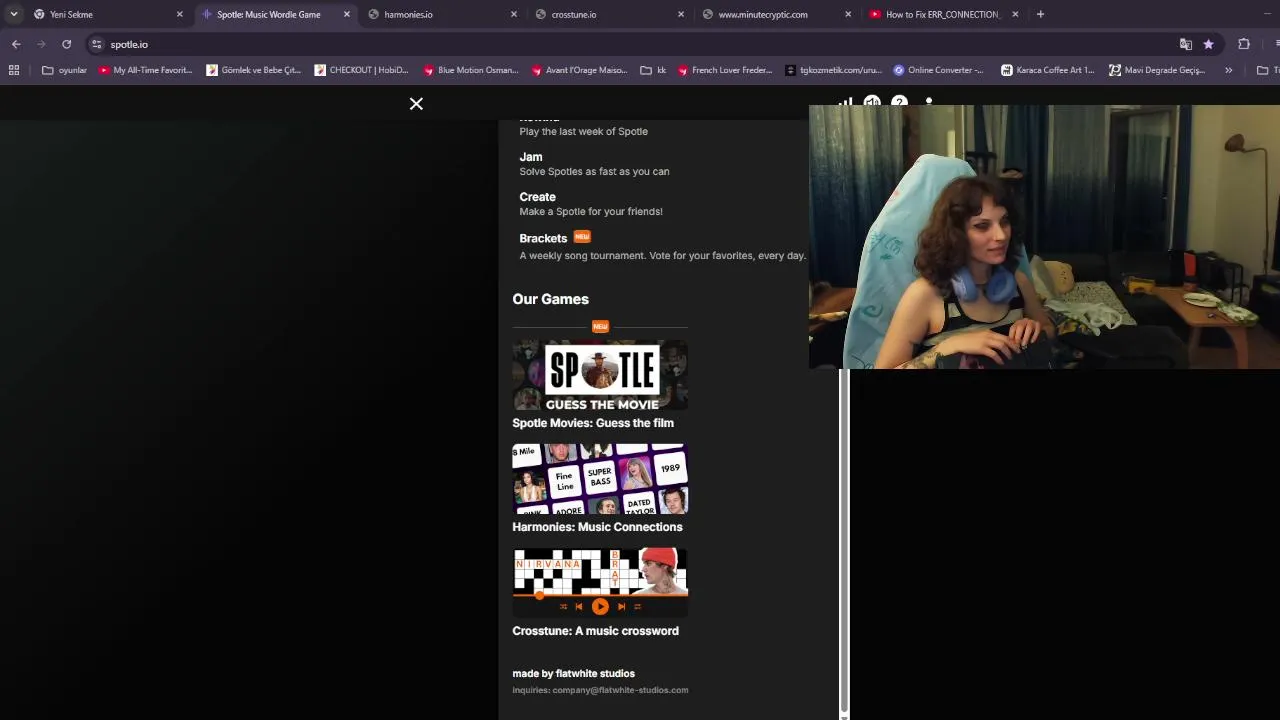This screenshot has height=720, width=1280.
Task: Open the French Lover Freder... bookmark
Action: 725,70
